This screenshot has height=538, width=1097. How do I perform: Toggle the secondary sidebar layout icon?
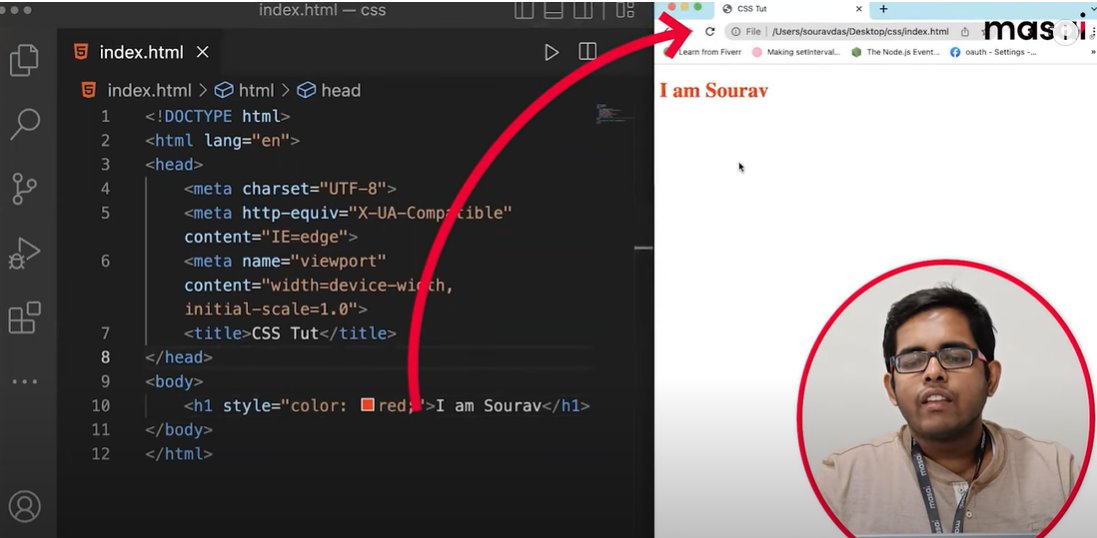click(x=583, y=10)
